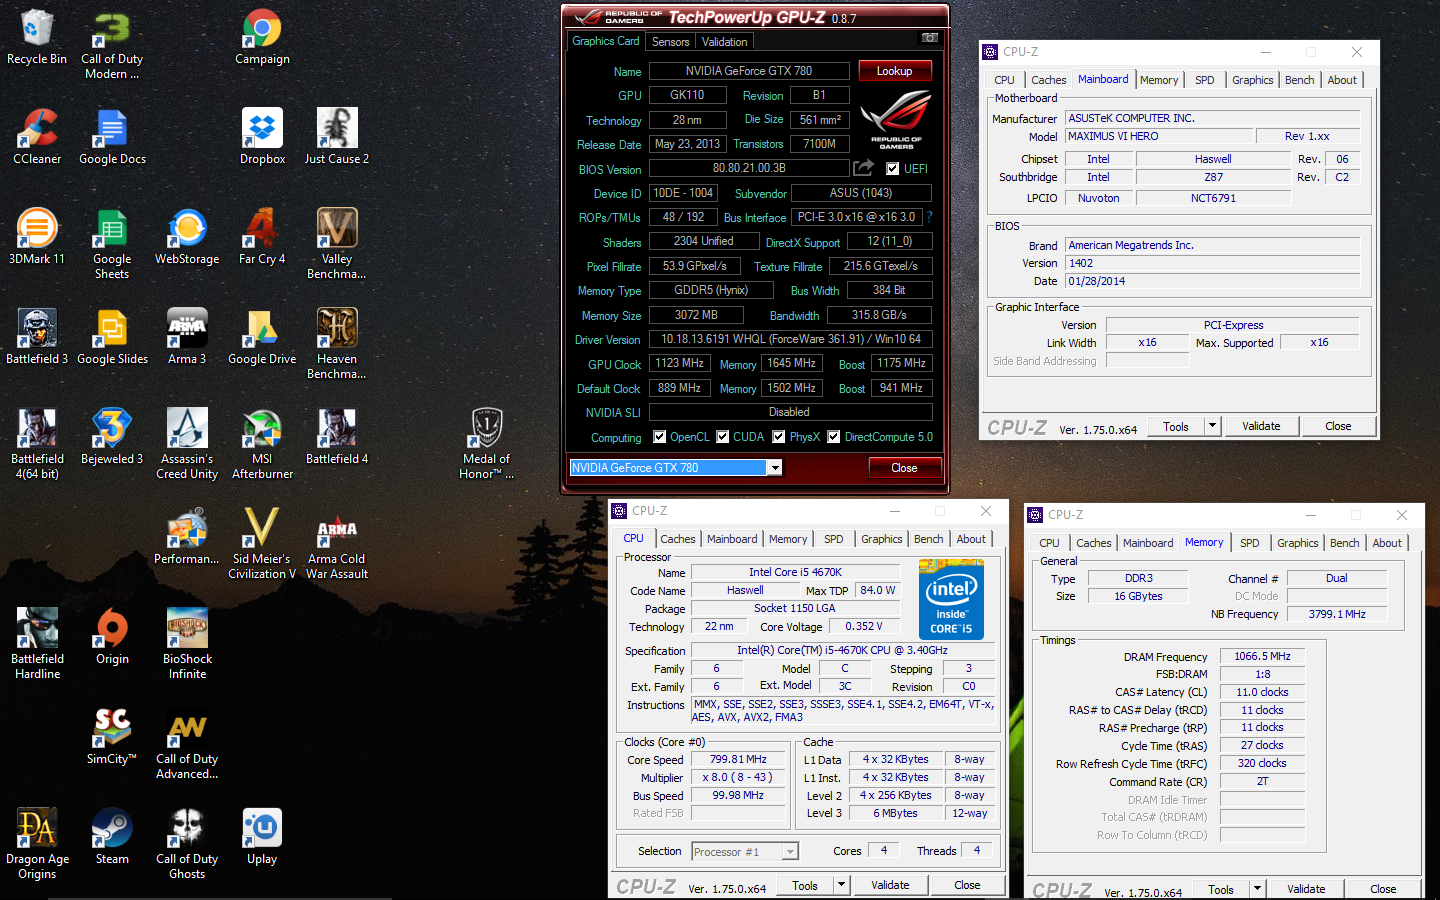
Task: Open Graphics tab in Memory CPU-Z window
Action: (1297, 543)
